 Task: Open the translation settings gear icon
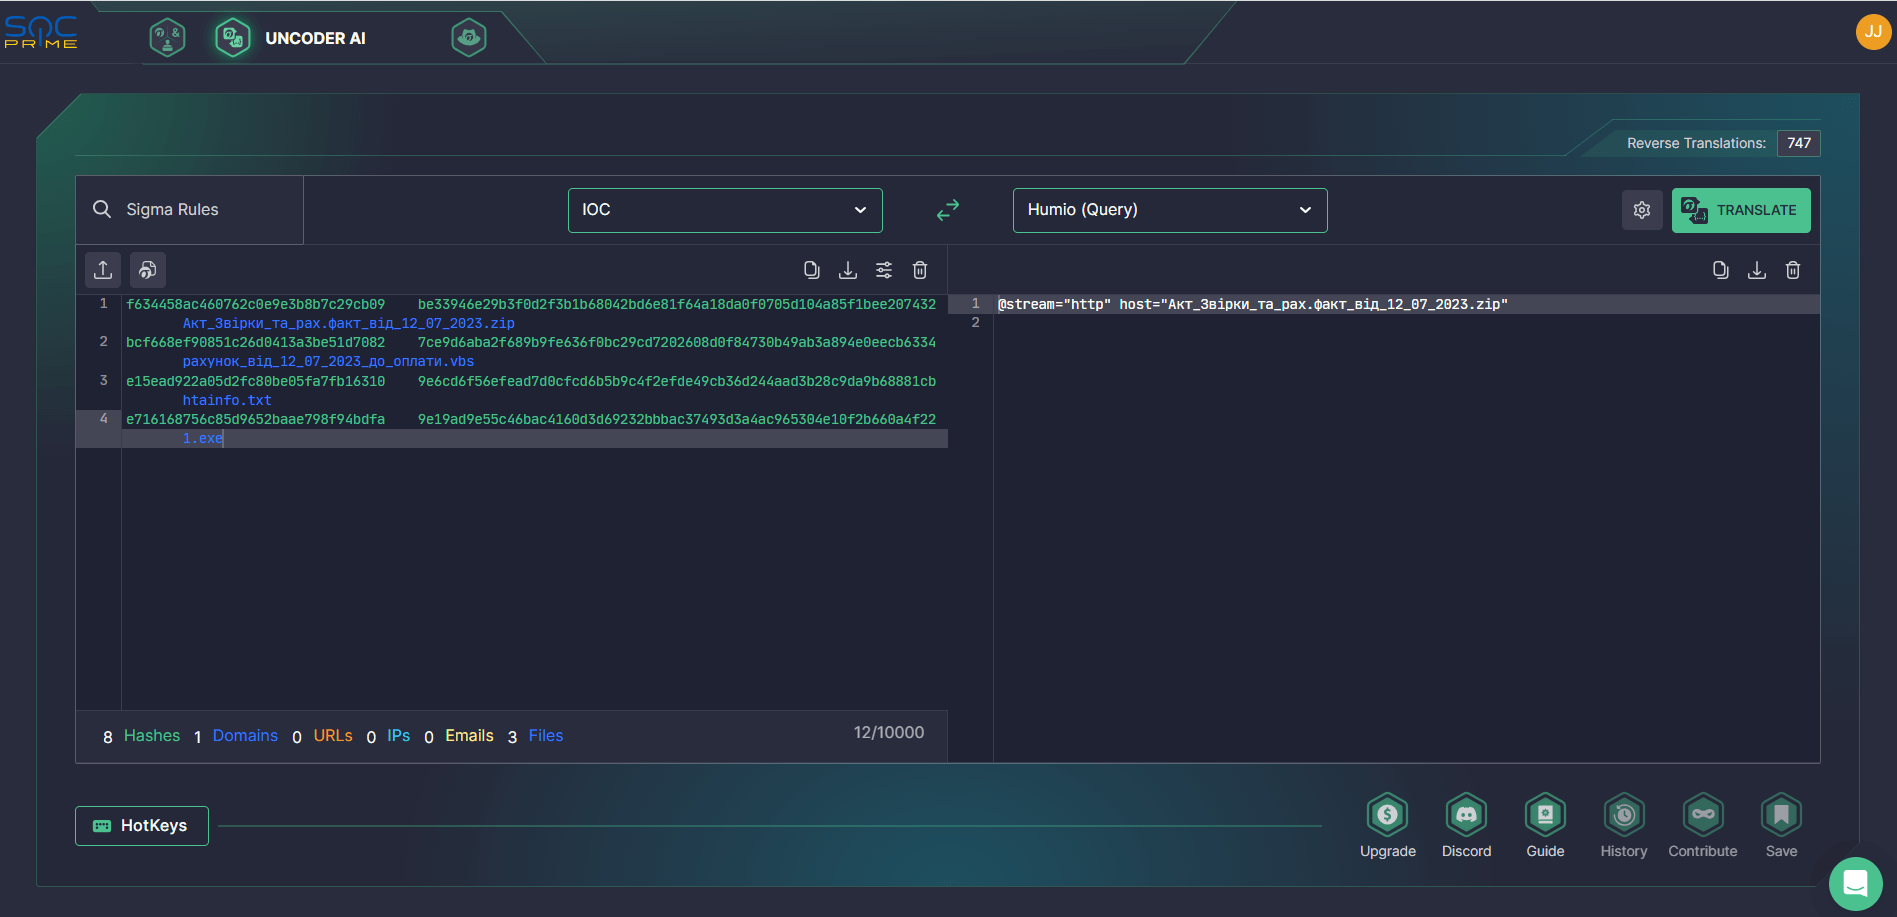coord(1641,210)
